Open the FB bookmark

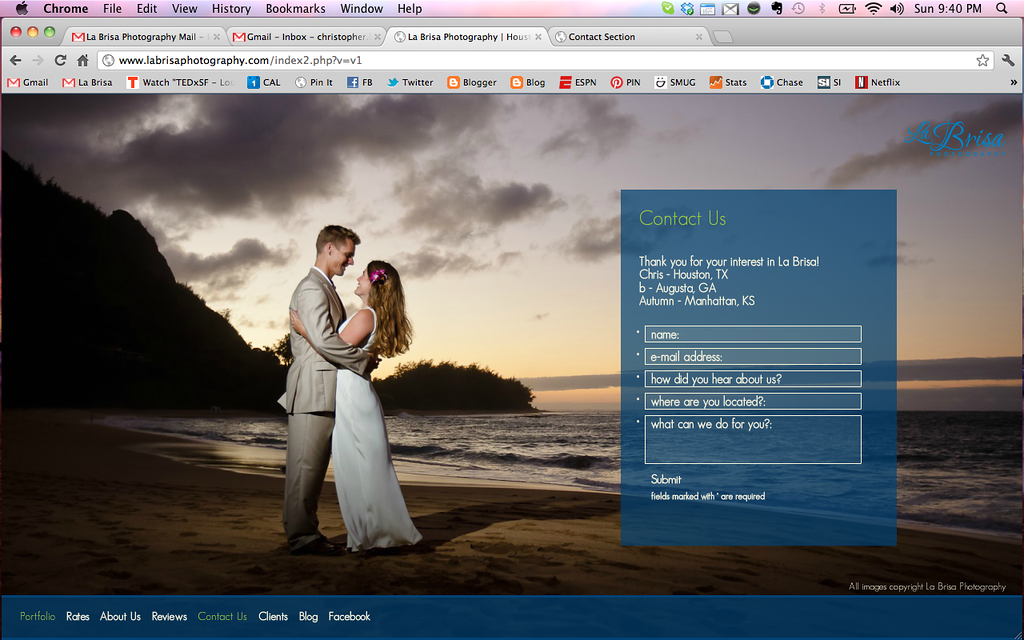point(360,82)
